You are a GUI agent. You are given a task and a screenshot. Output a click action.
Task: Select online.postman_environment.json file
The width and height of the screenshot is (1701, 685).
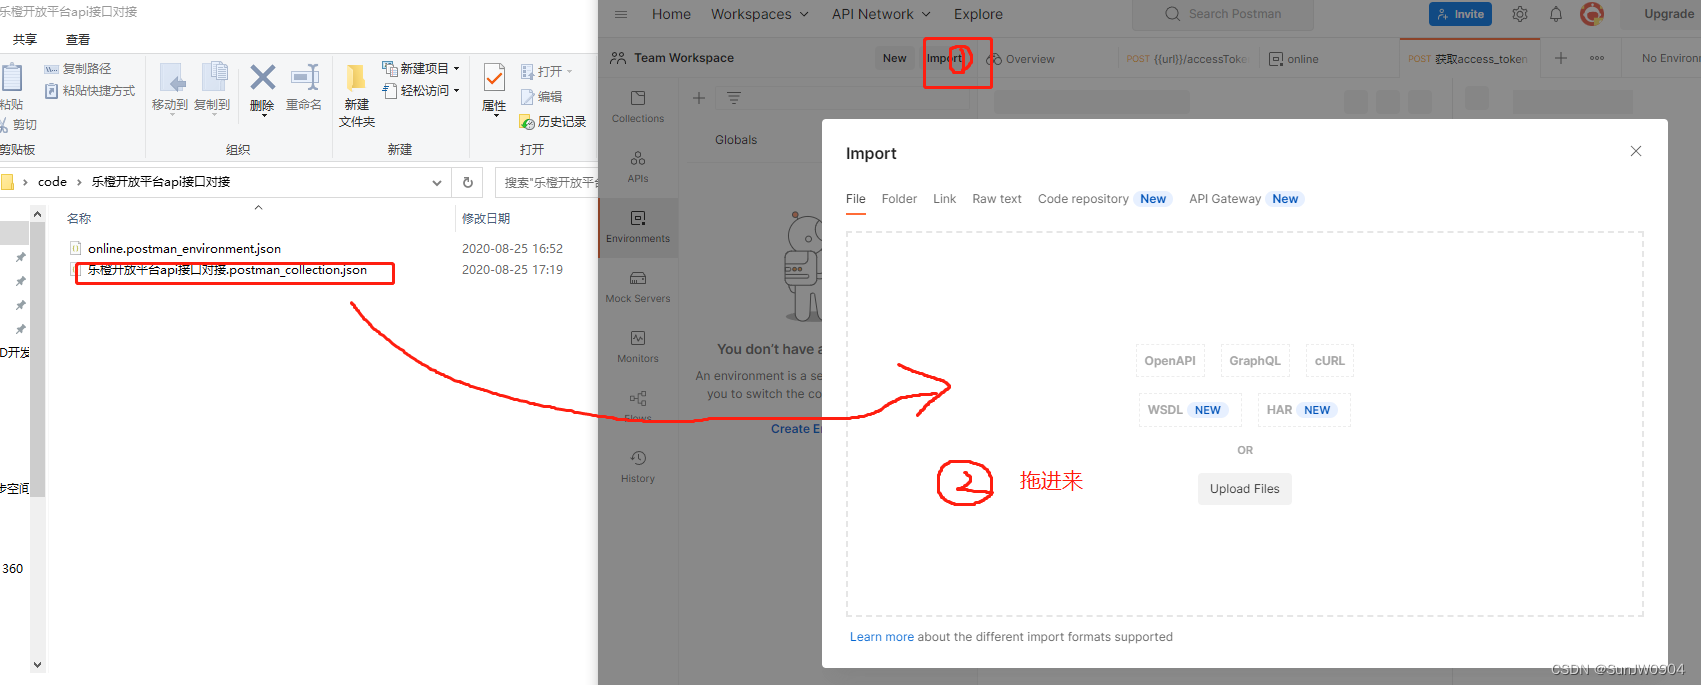(x=184, y=248)
